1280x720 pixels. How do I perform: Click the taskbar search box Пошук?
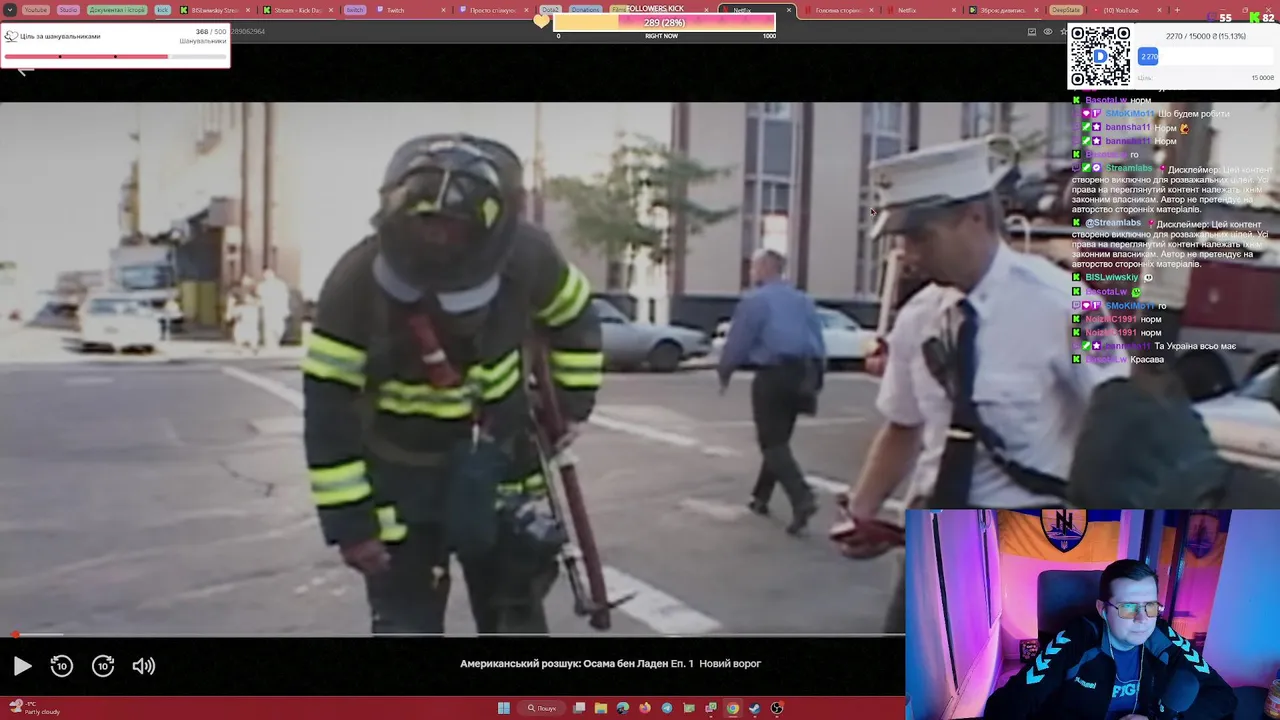[x=541, y=708]
